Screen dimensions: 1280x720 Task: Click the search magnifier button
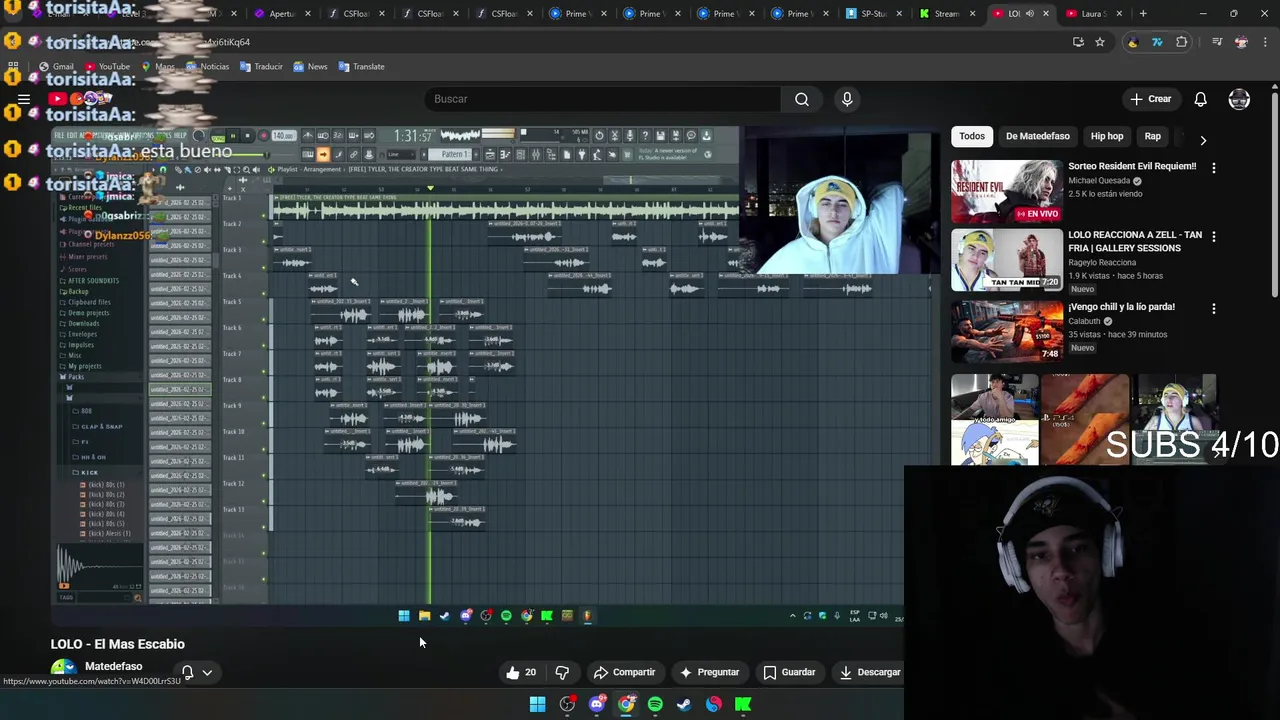801,99
